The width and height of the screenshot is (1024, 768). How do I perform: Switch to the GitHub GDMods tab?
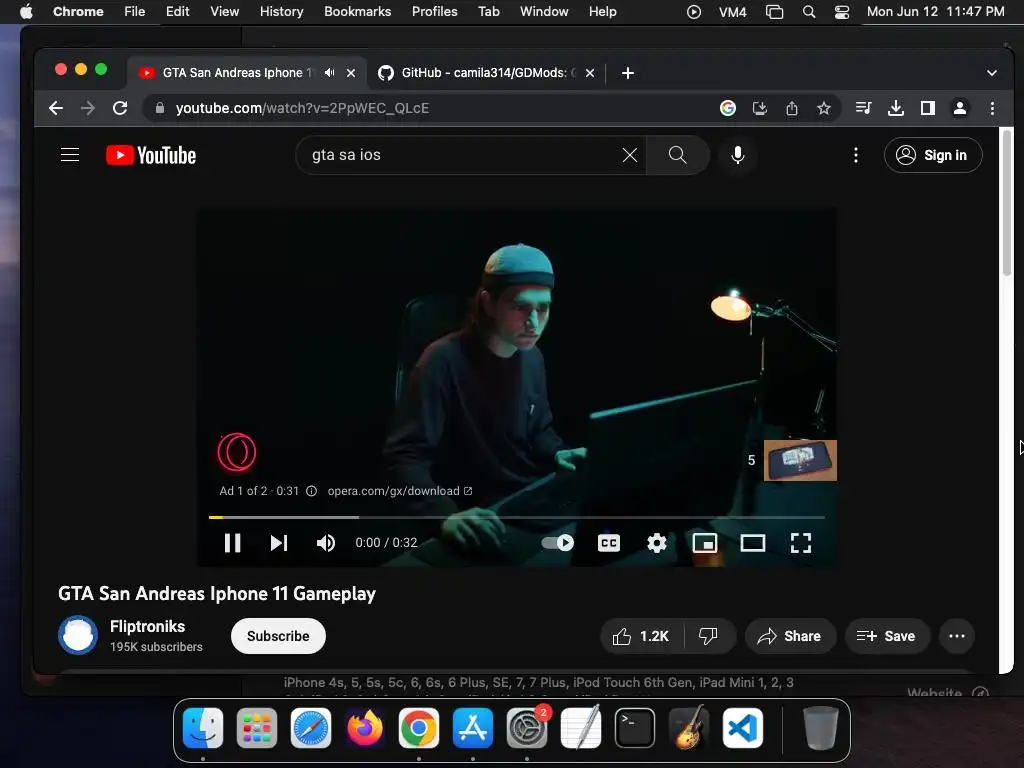pyautogui.click(x=487, y=72)
